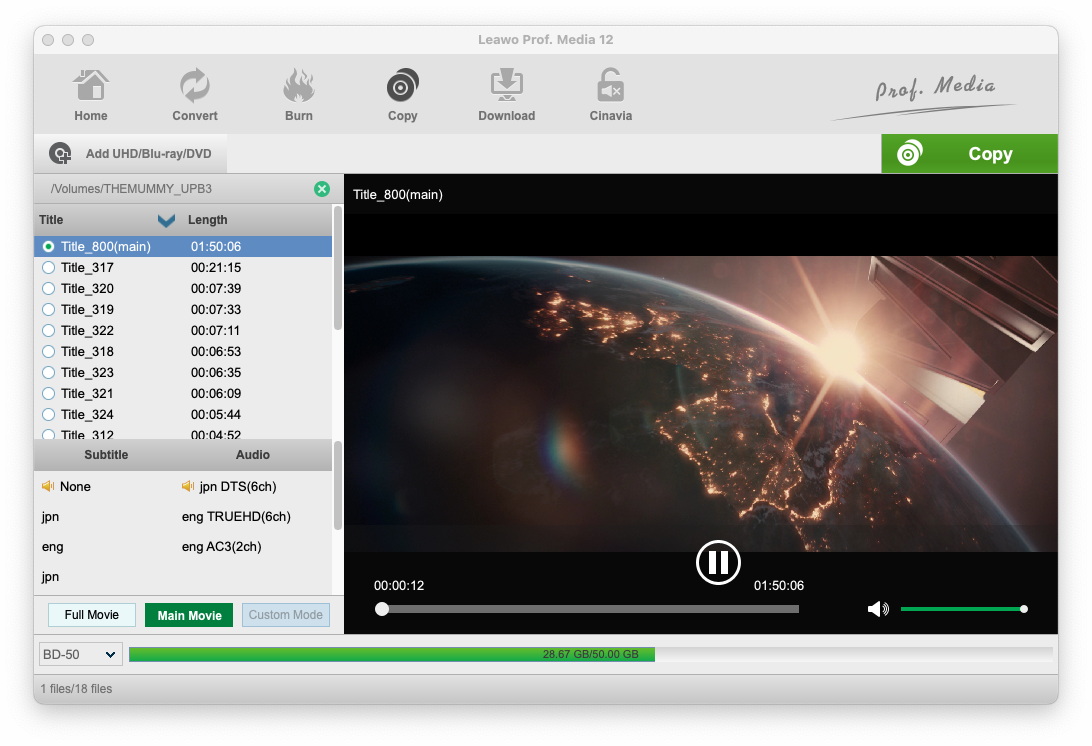Screen dimensions: 1092x746
Task: Select eng TRUEHD(6ch) audio track
Action: pyautogui.click(x=236, y=516)
